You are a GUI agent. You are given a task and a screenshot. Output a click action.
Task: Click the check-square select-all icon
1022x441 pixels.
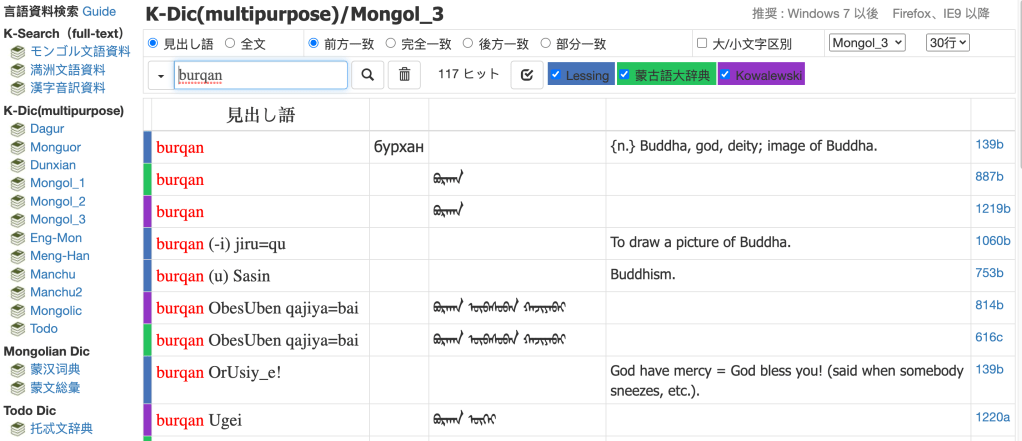point(526,75)
